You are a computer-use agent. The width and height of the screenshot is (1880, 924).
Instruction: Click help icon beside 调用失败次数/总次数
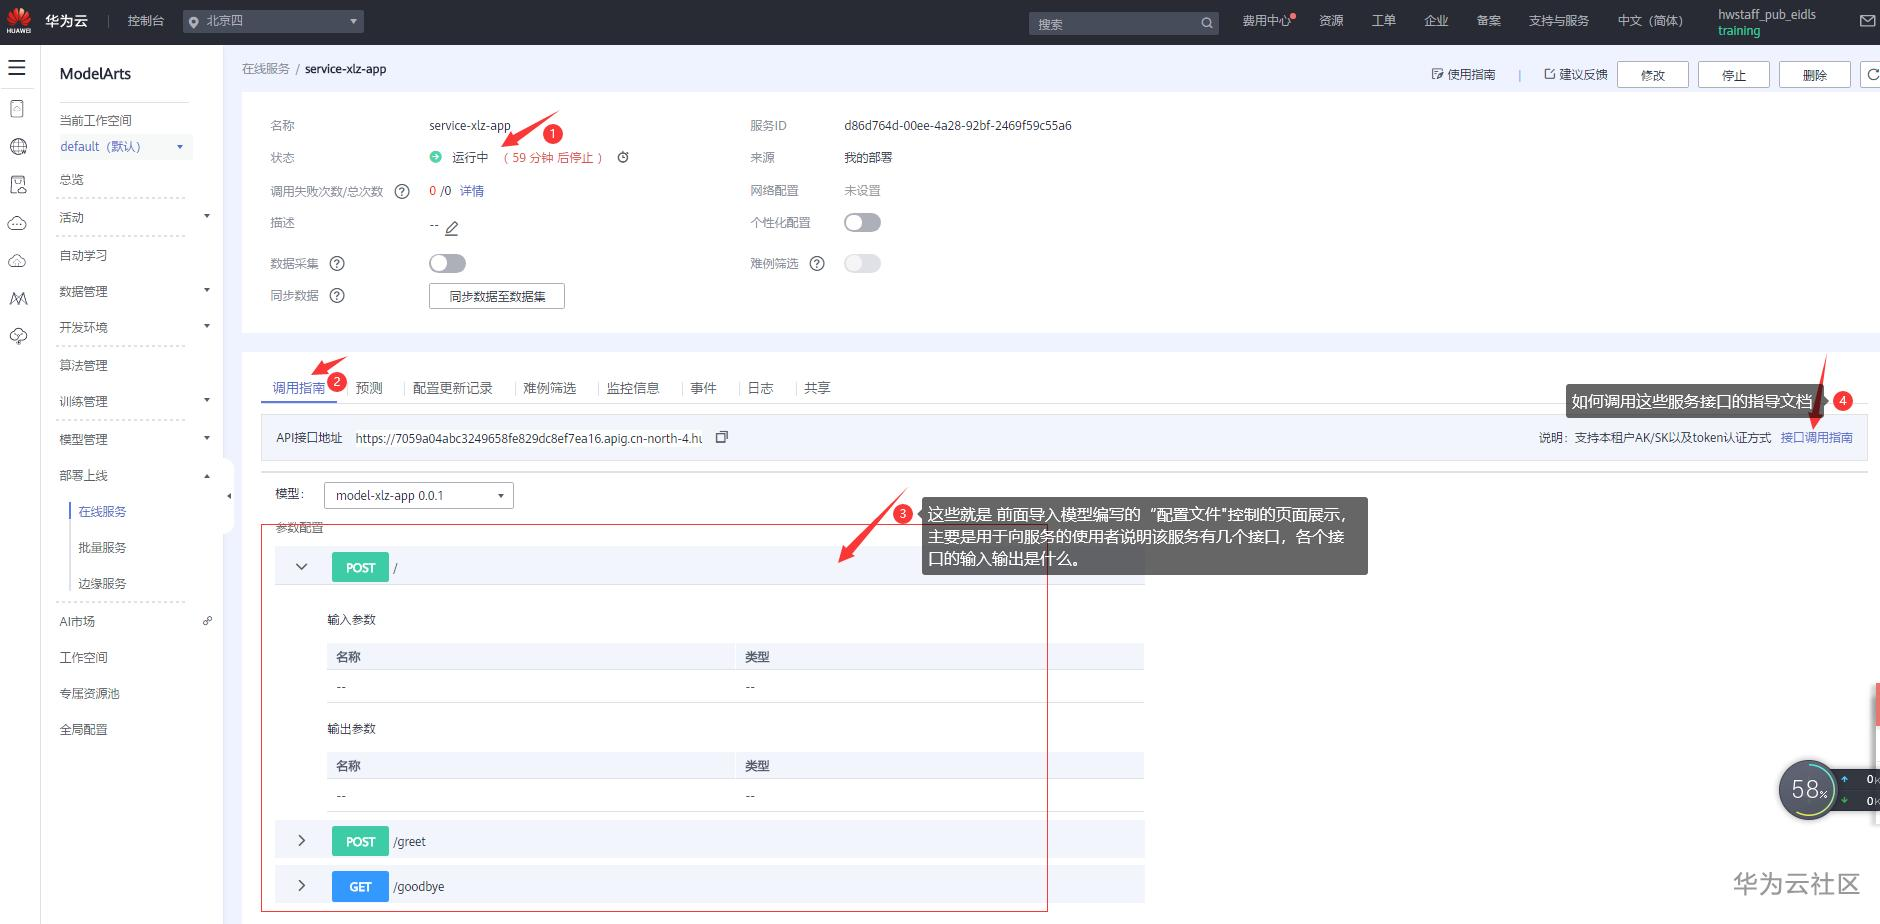(x=402, y=191)
